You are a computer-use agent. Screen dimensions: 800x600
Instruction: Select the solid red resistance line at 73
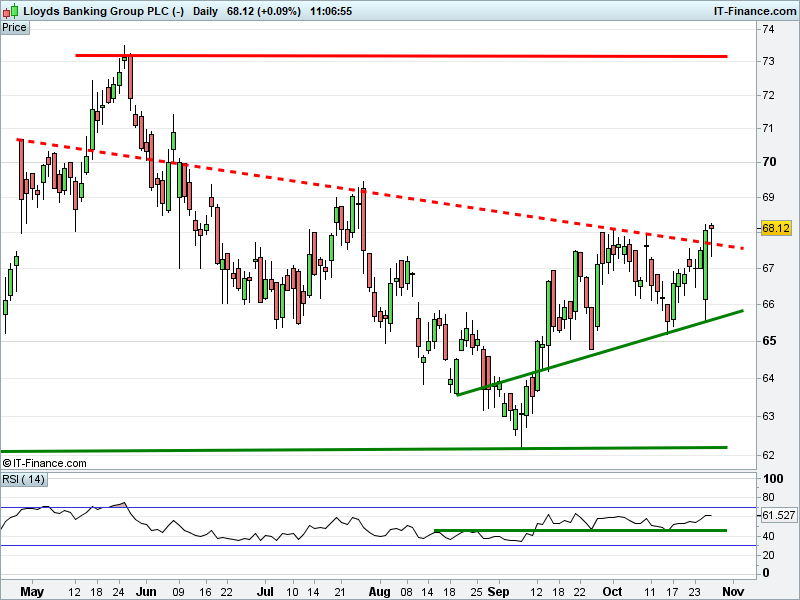coord(401,56)
